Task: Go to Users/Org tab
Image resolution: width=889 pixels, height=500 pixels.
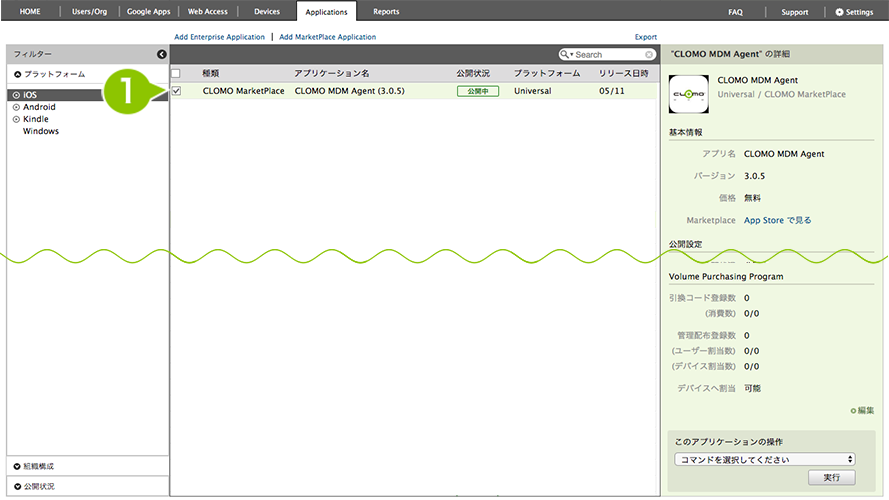Action: click(x=89, y=11)
